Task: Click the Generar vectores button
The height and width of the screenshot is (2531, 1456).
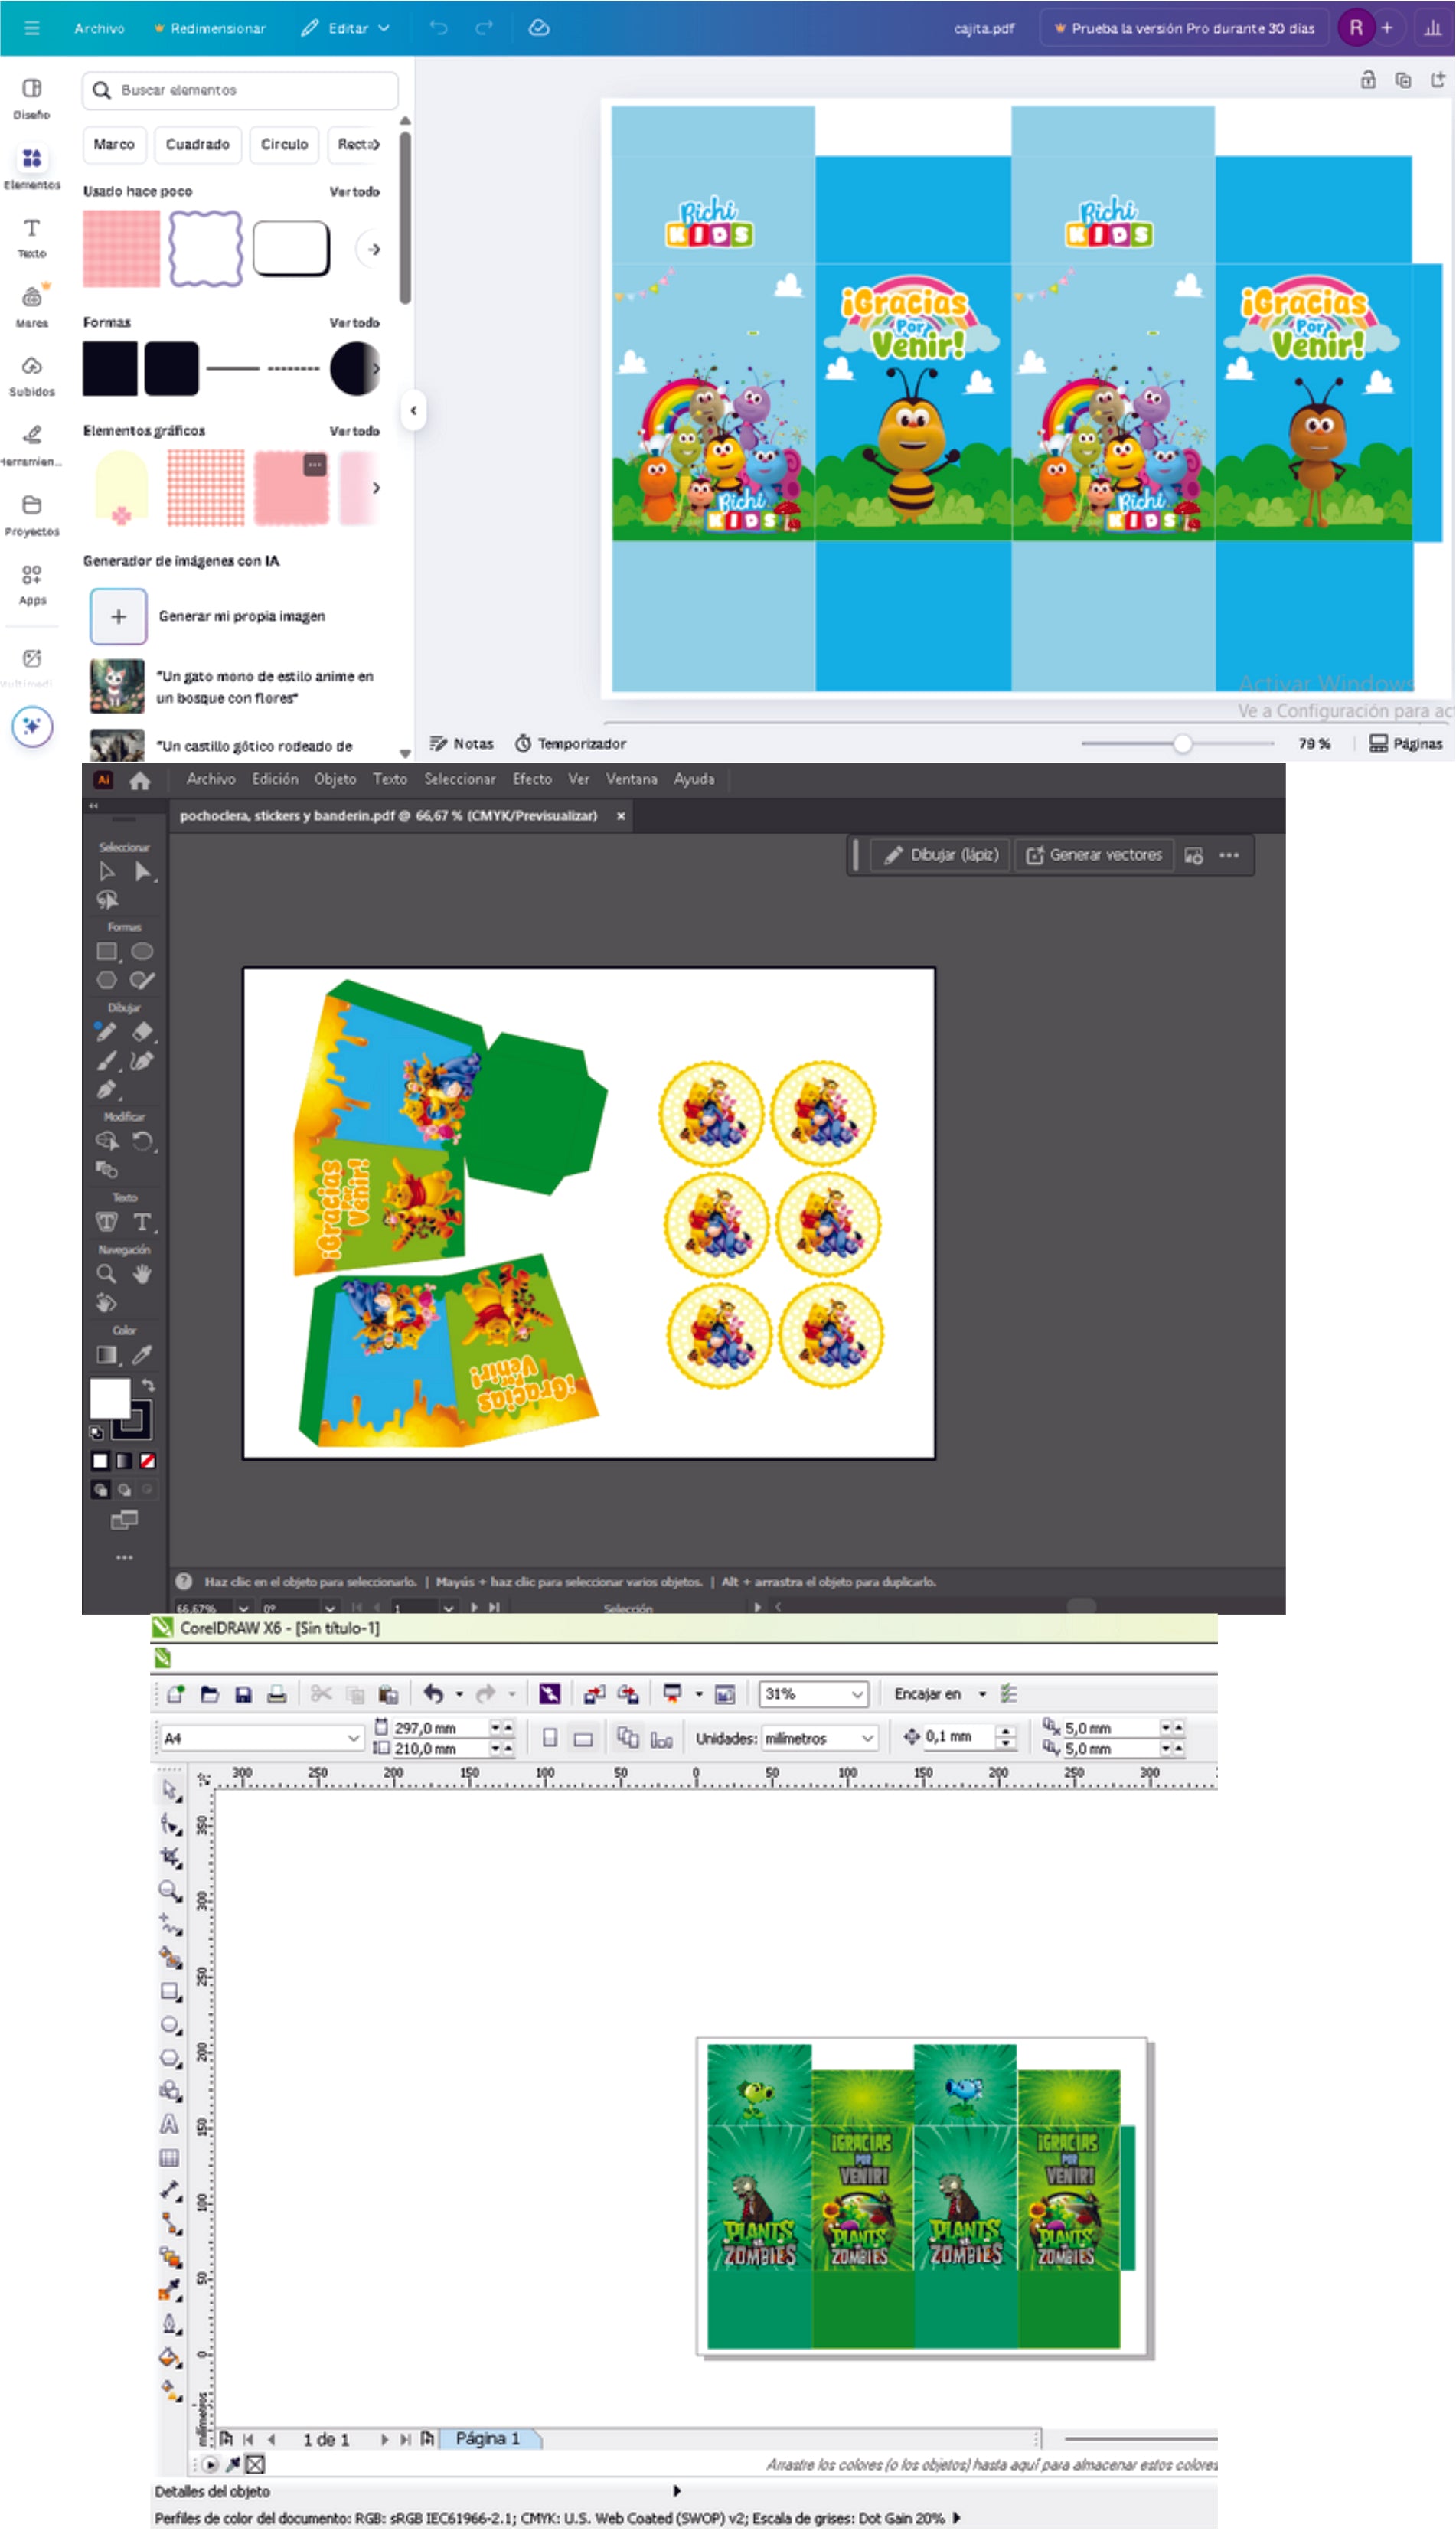Action: pyautogui.click(x=1094, y=855)
